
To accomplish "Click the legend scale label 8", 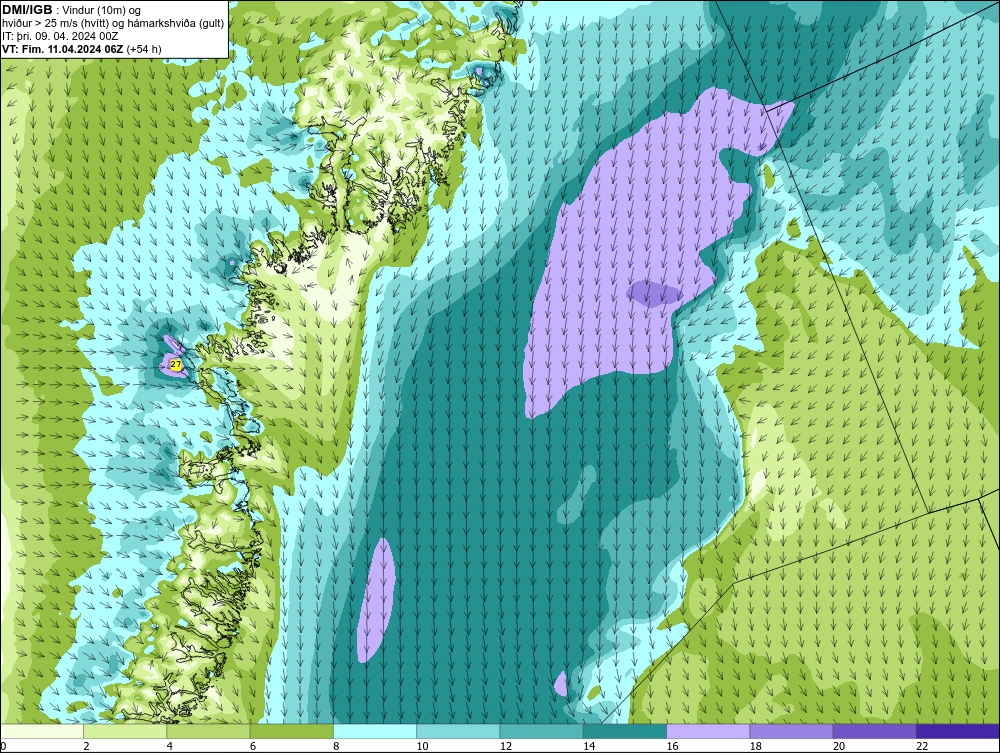I will [336, 747].
